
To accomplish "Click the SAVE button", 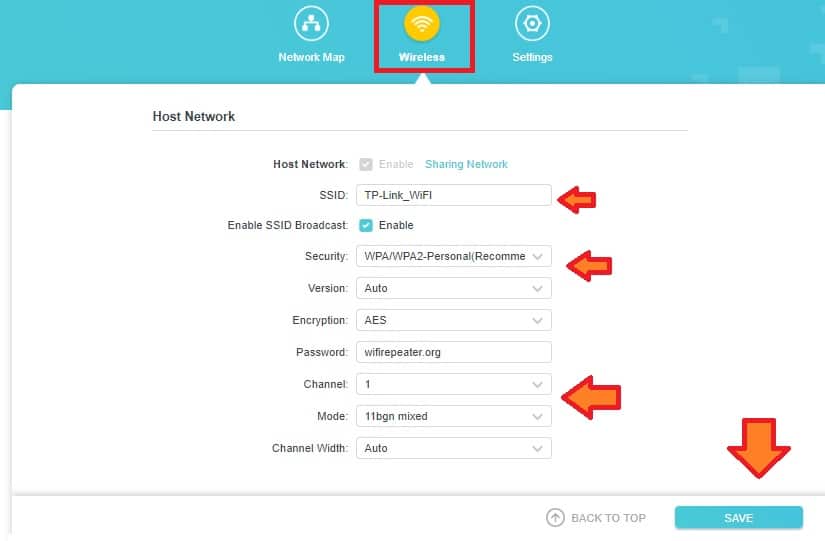I will 738,518.
